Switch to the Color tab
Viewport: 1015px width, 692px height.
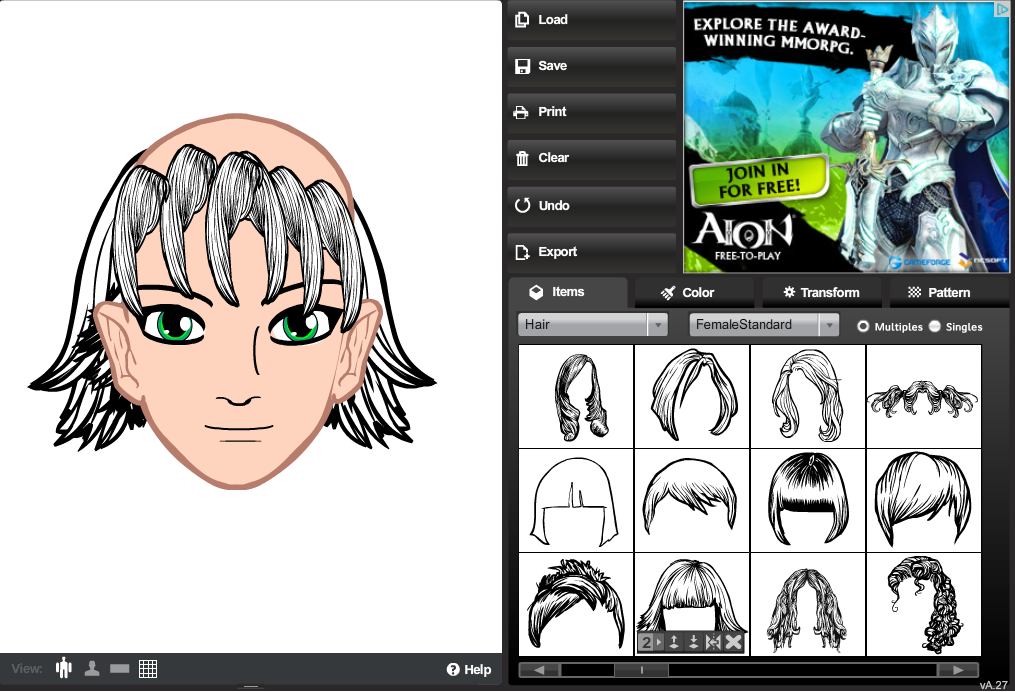688,293
